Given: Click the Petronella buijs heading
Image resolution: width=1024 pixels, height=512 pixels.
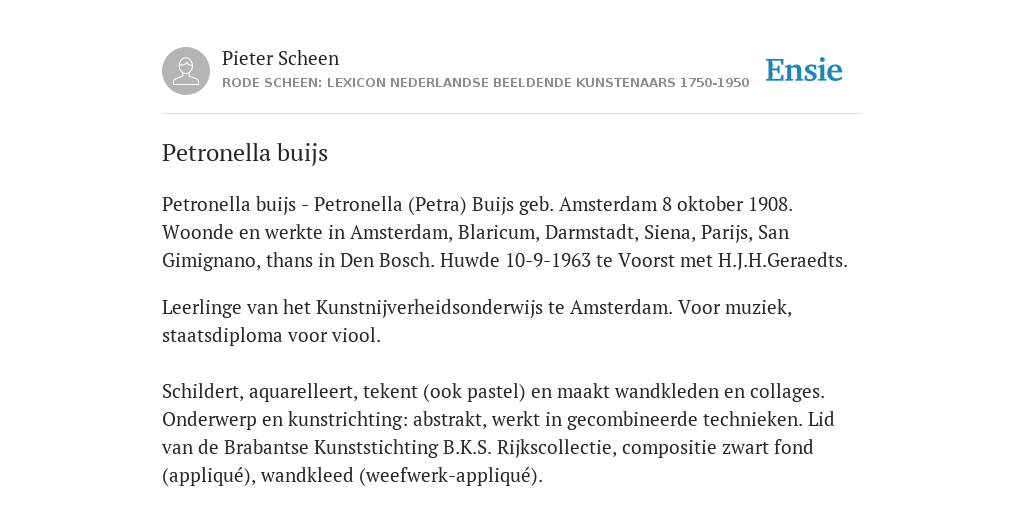Looking at the screenshot, I should tap(245, 153).
